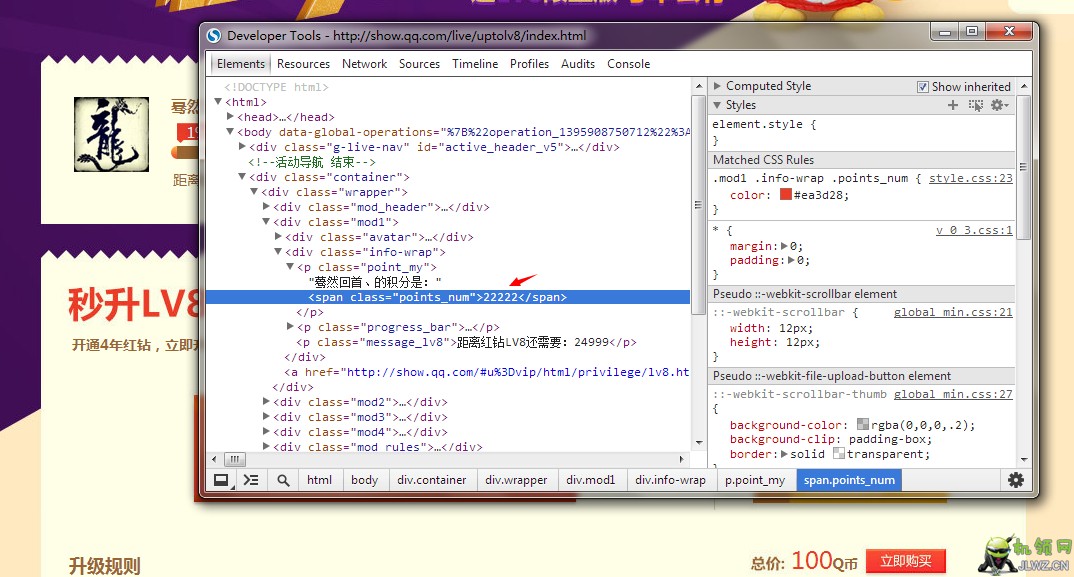
Task: Select the div.info-wrap breadcrumb
Action: point(670,480)
